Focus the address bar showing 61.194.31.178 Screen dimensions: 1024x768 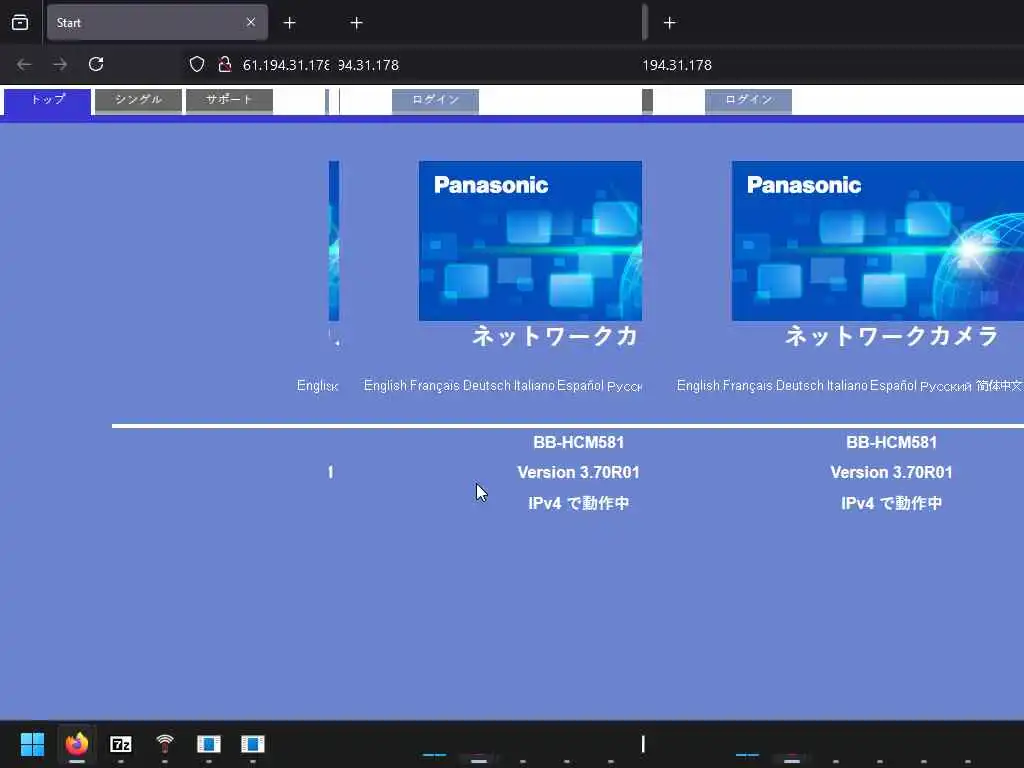[x=285, y=65]
